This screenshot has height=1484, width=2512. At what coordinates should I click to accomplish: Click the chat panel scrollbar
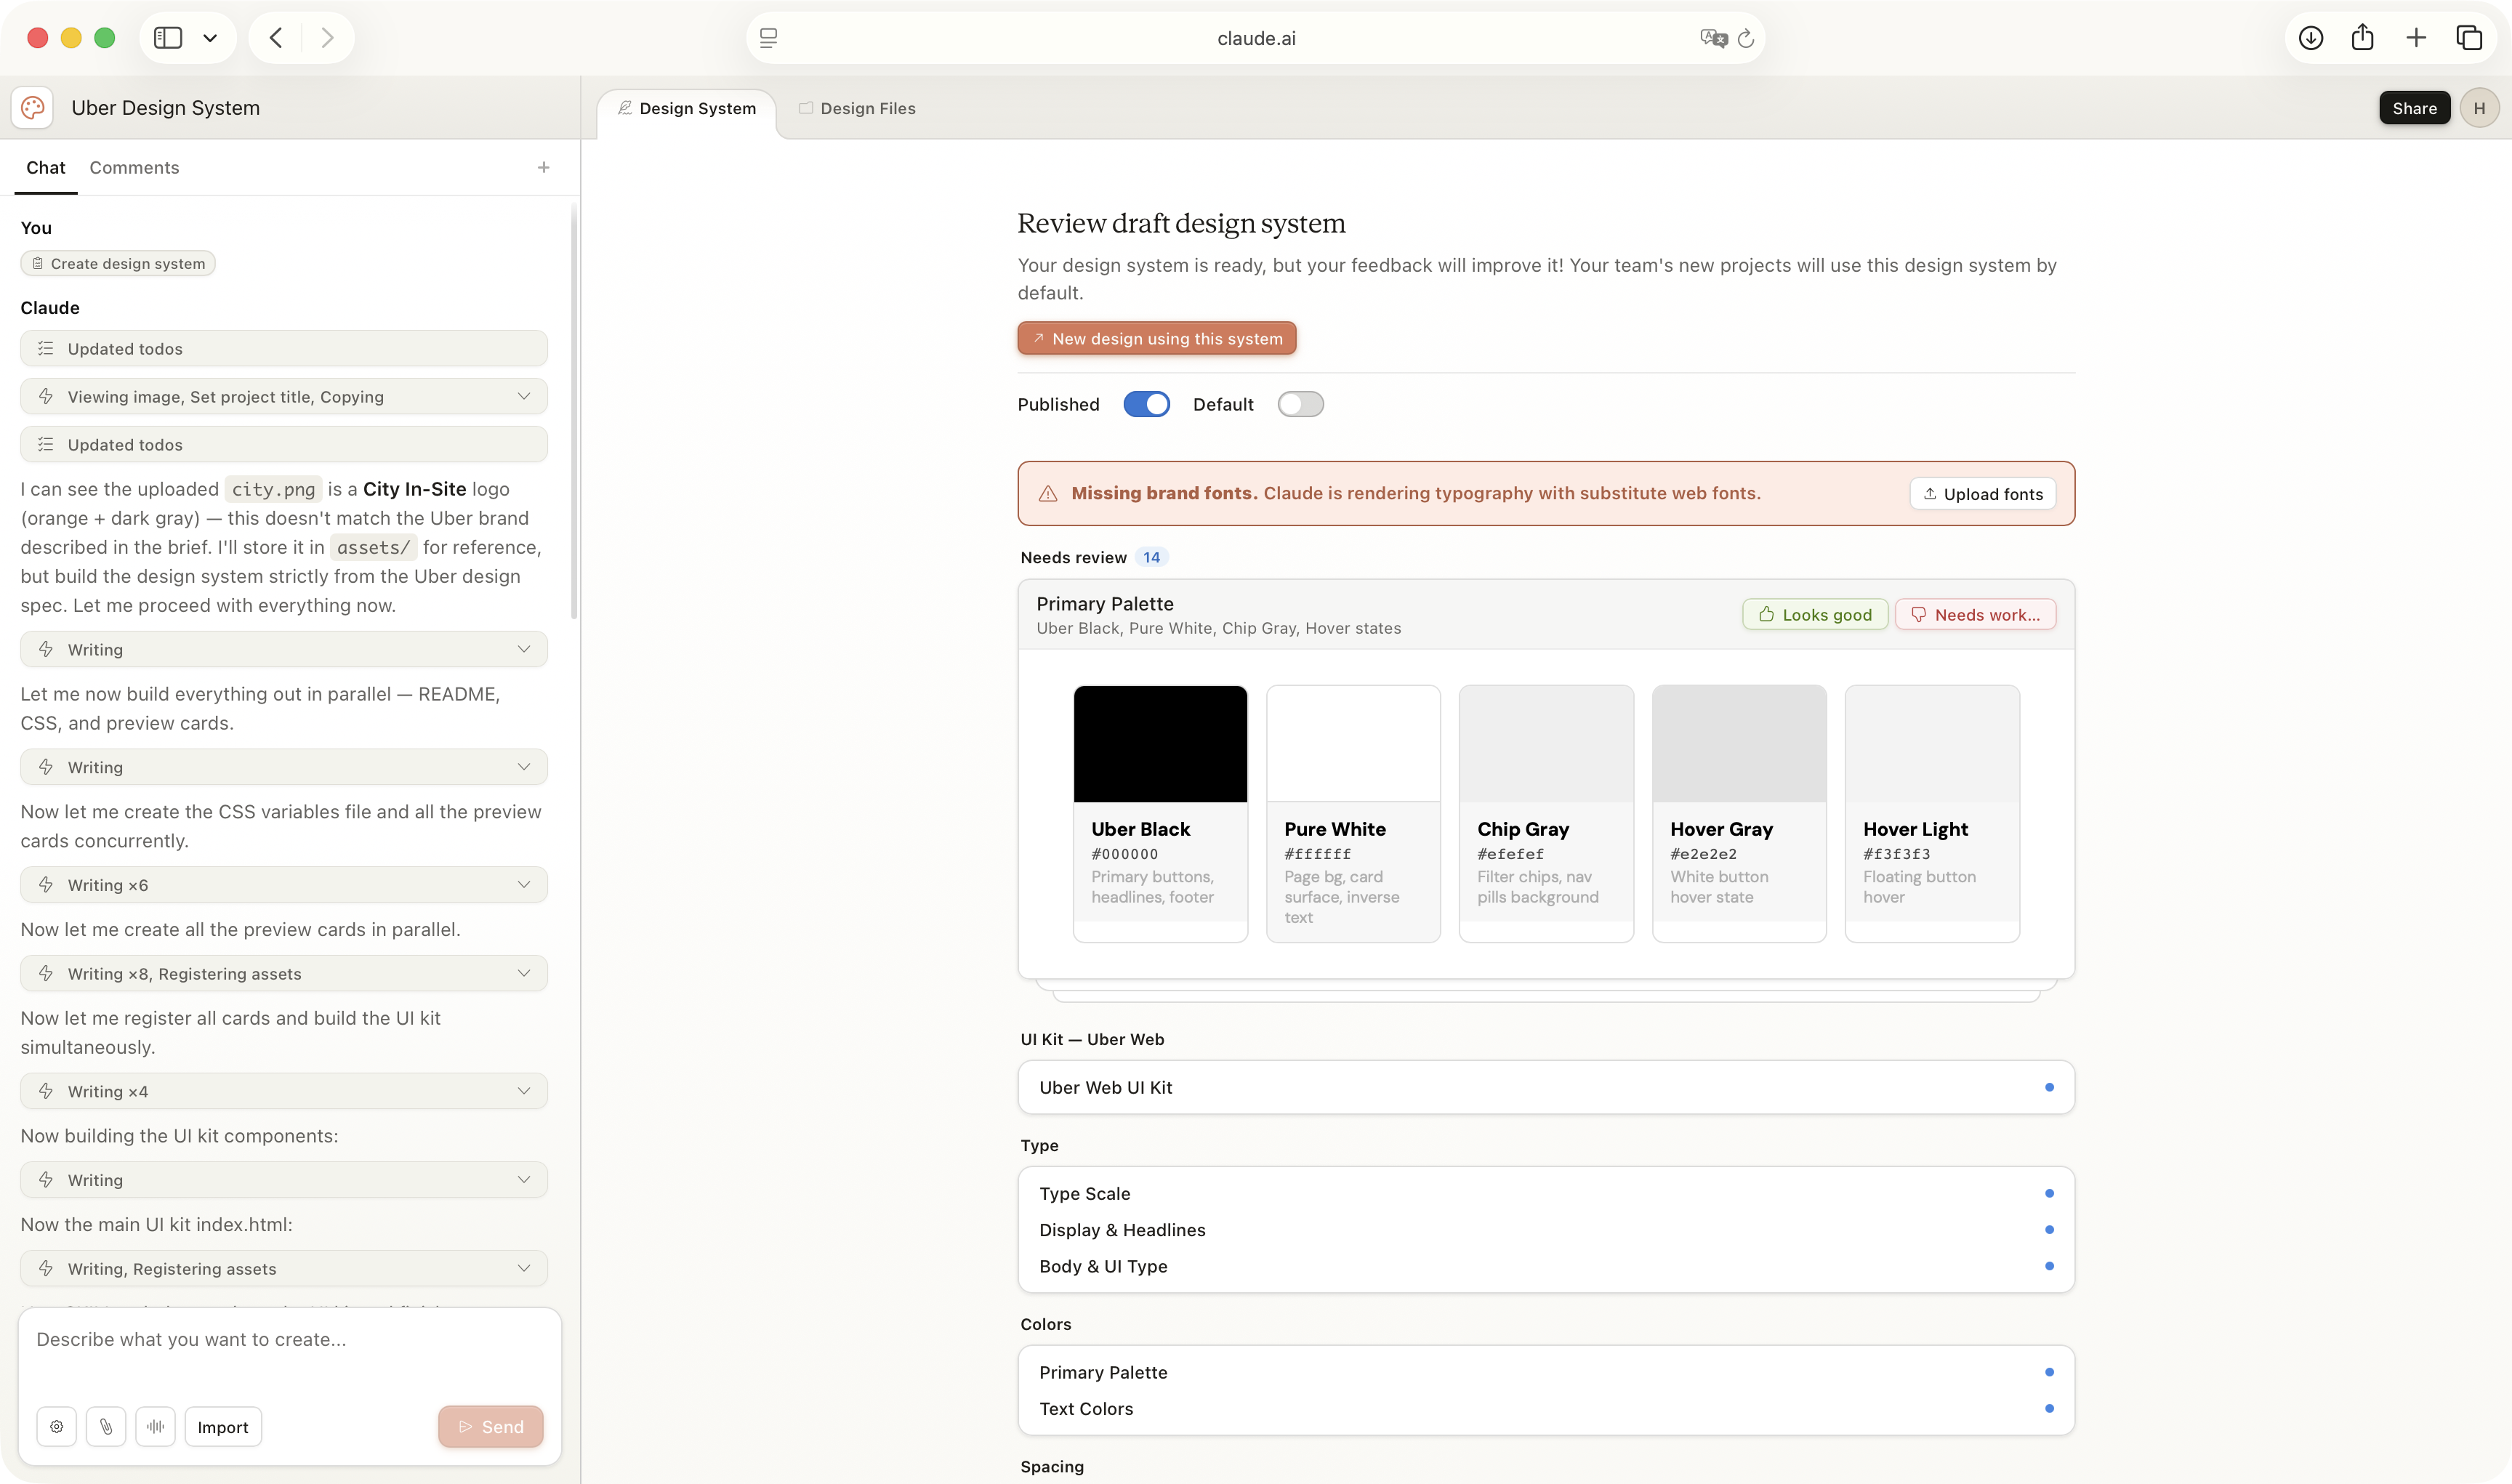(574, 410)
